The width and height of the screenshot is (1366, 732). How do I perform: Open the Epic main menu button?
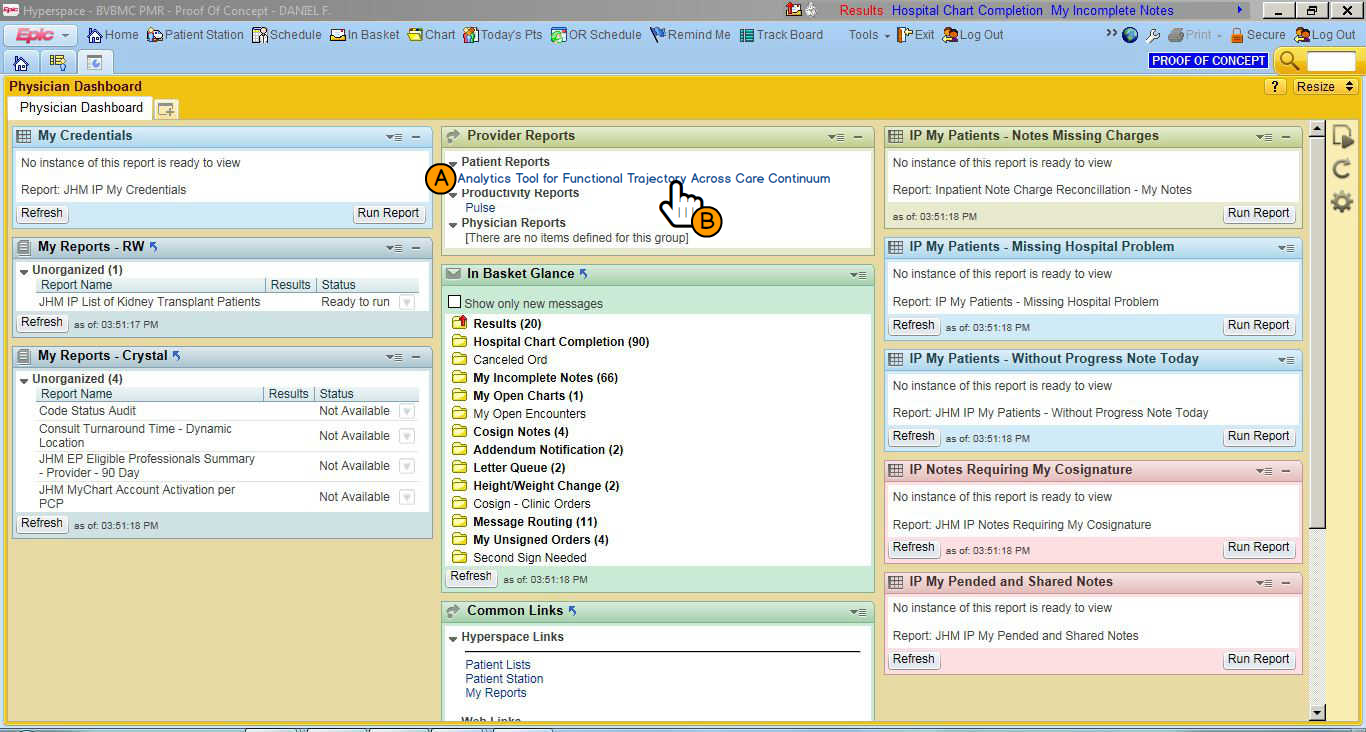41,35
